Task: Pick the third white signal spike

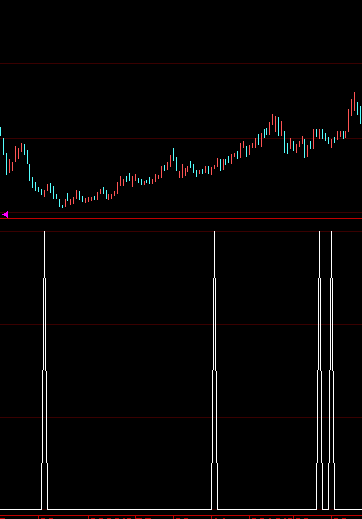Action: [319, 370]
